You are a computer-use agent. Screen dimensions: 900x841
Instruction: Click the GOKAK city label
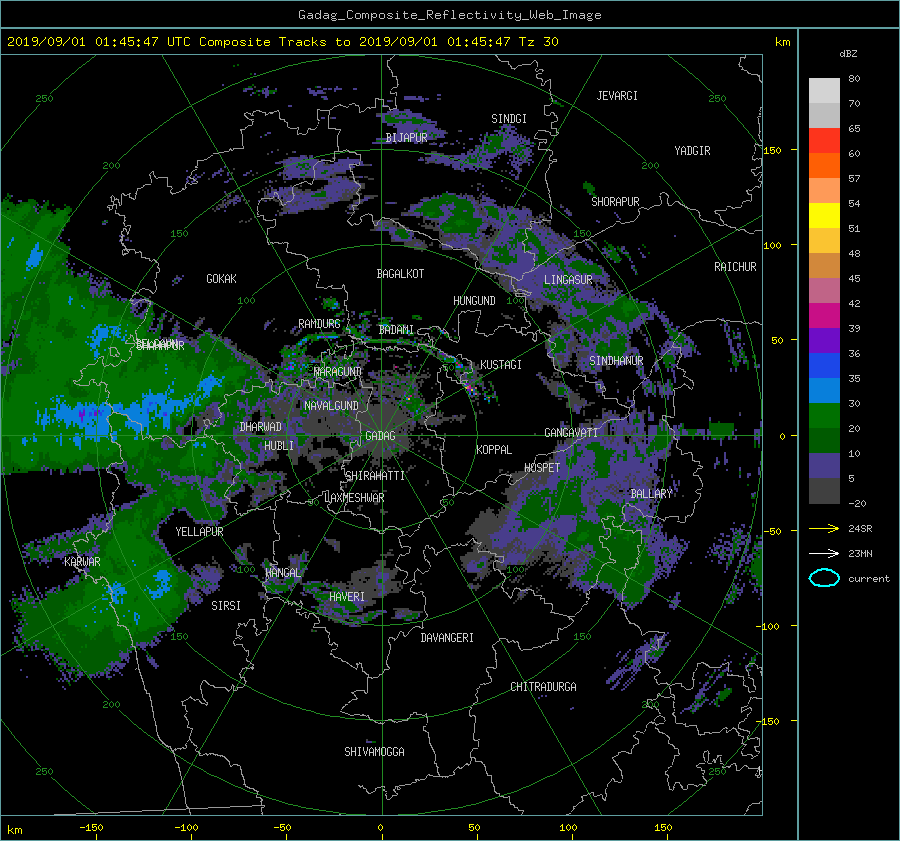tap(221, 279)
